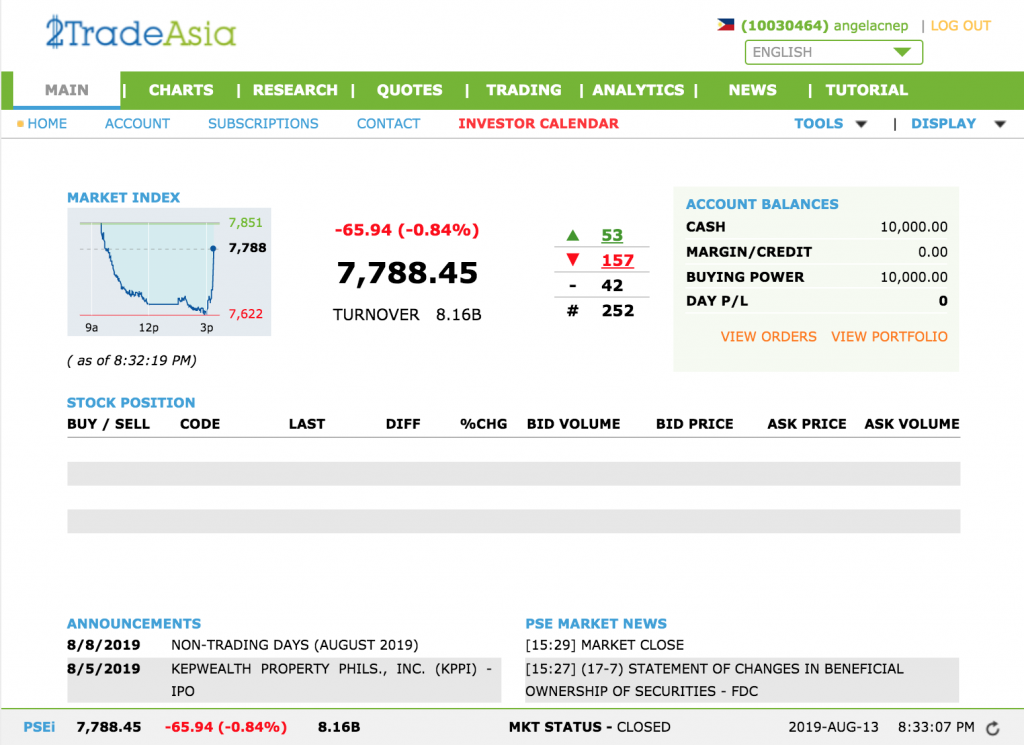Click the BUYING POWER row

click(x=816, y=277)
